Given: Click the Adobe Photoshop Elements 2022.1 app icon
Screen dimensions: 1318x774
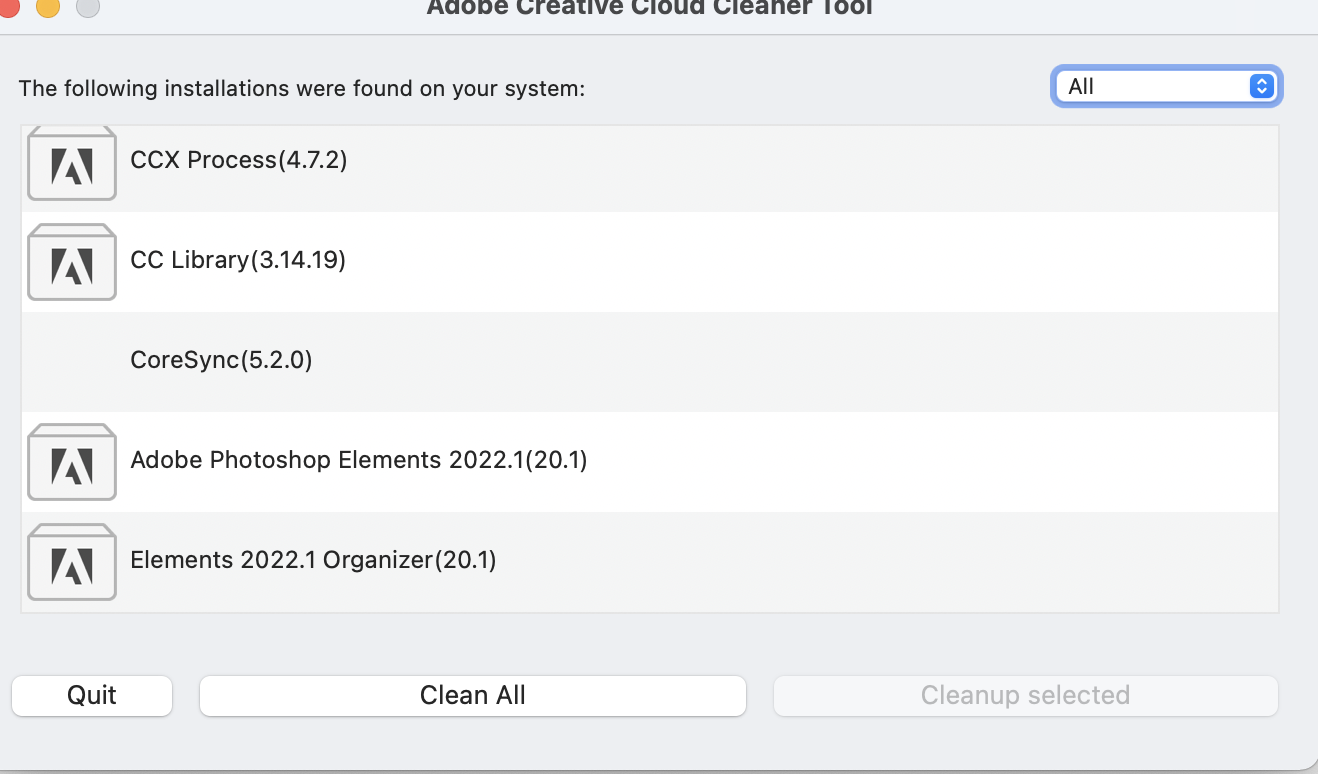Looking at the screenshot, I should pos(71,462).
